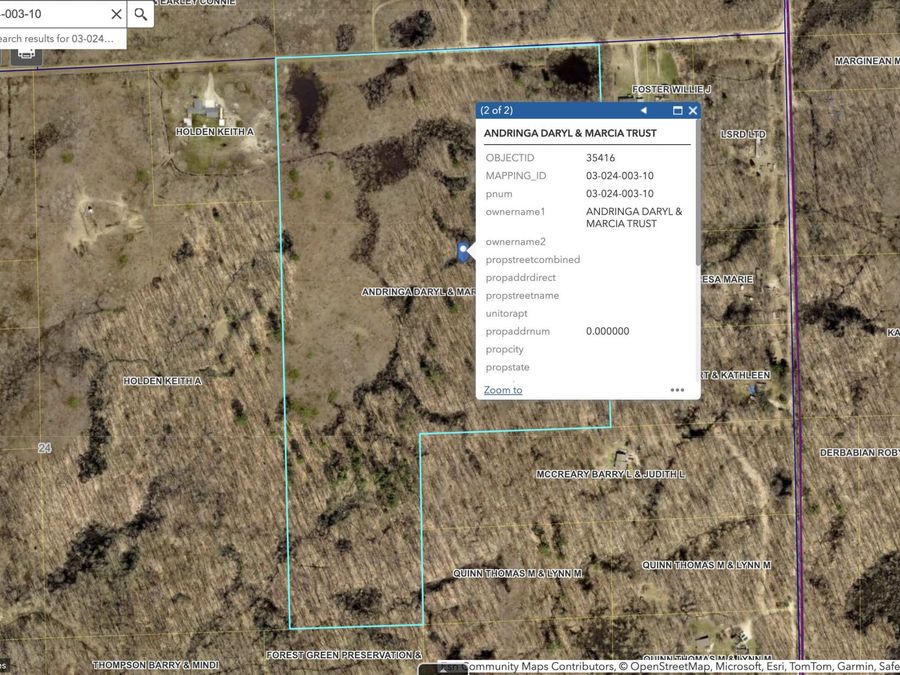The width and height of the screenshot is (900, 675).
Task: Maximize the parcel info popup
Action: [677, 110]
